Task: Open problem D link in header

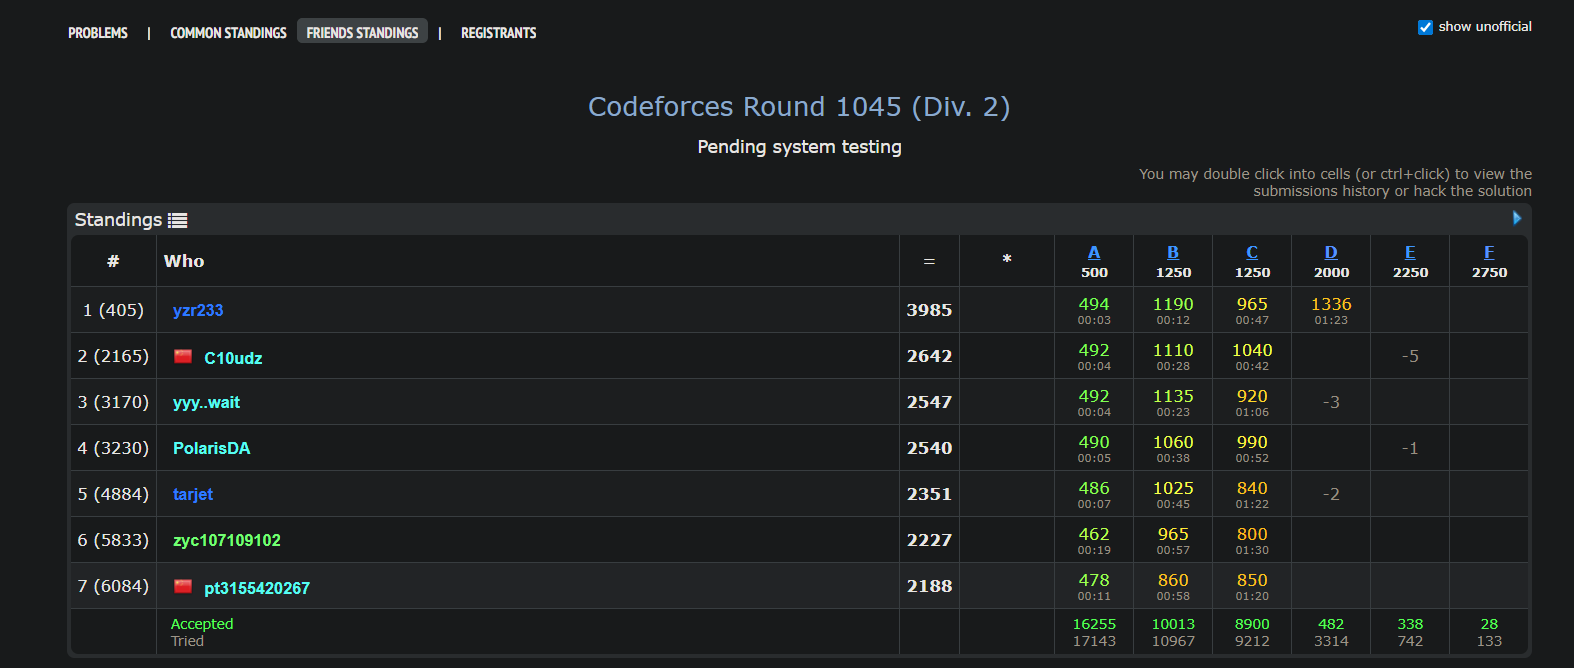Action: coord(1331,252)
